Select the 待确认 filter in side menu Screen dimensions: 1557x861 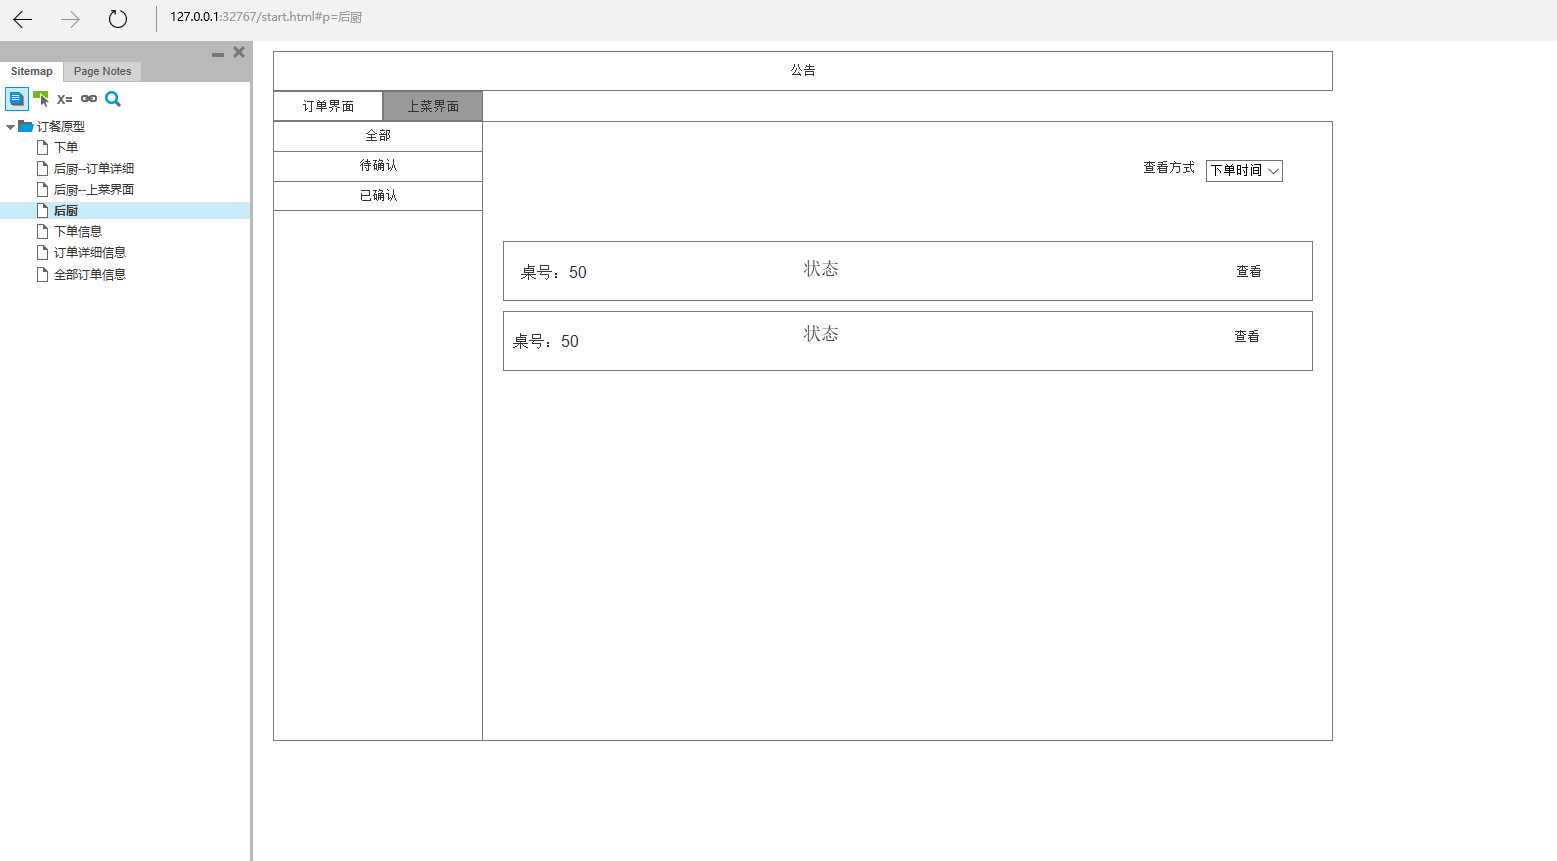click(x=378, y=166)
